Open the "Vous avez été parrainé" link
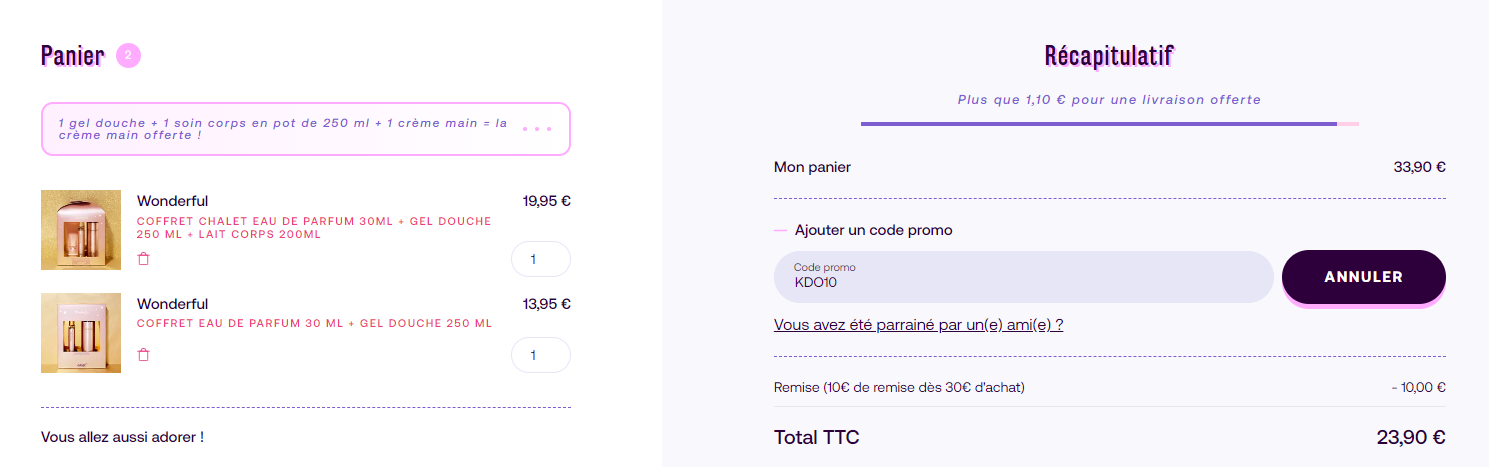Image resolution: width=1489 pixels, height=467 pixels. coord(918,325)
